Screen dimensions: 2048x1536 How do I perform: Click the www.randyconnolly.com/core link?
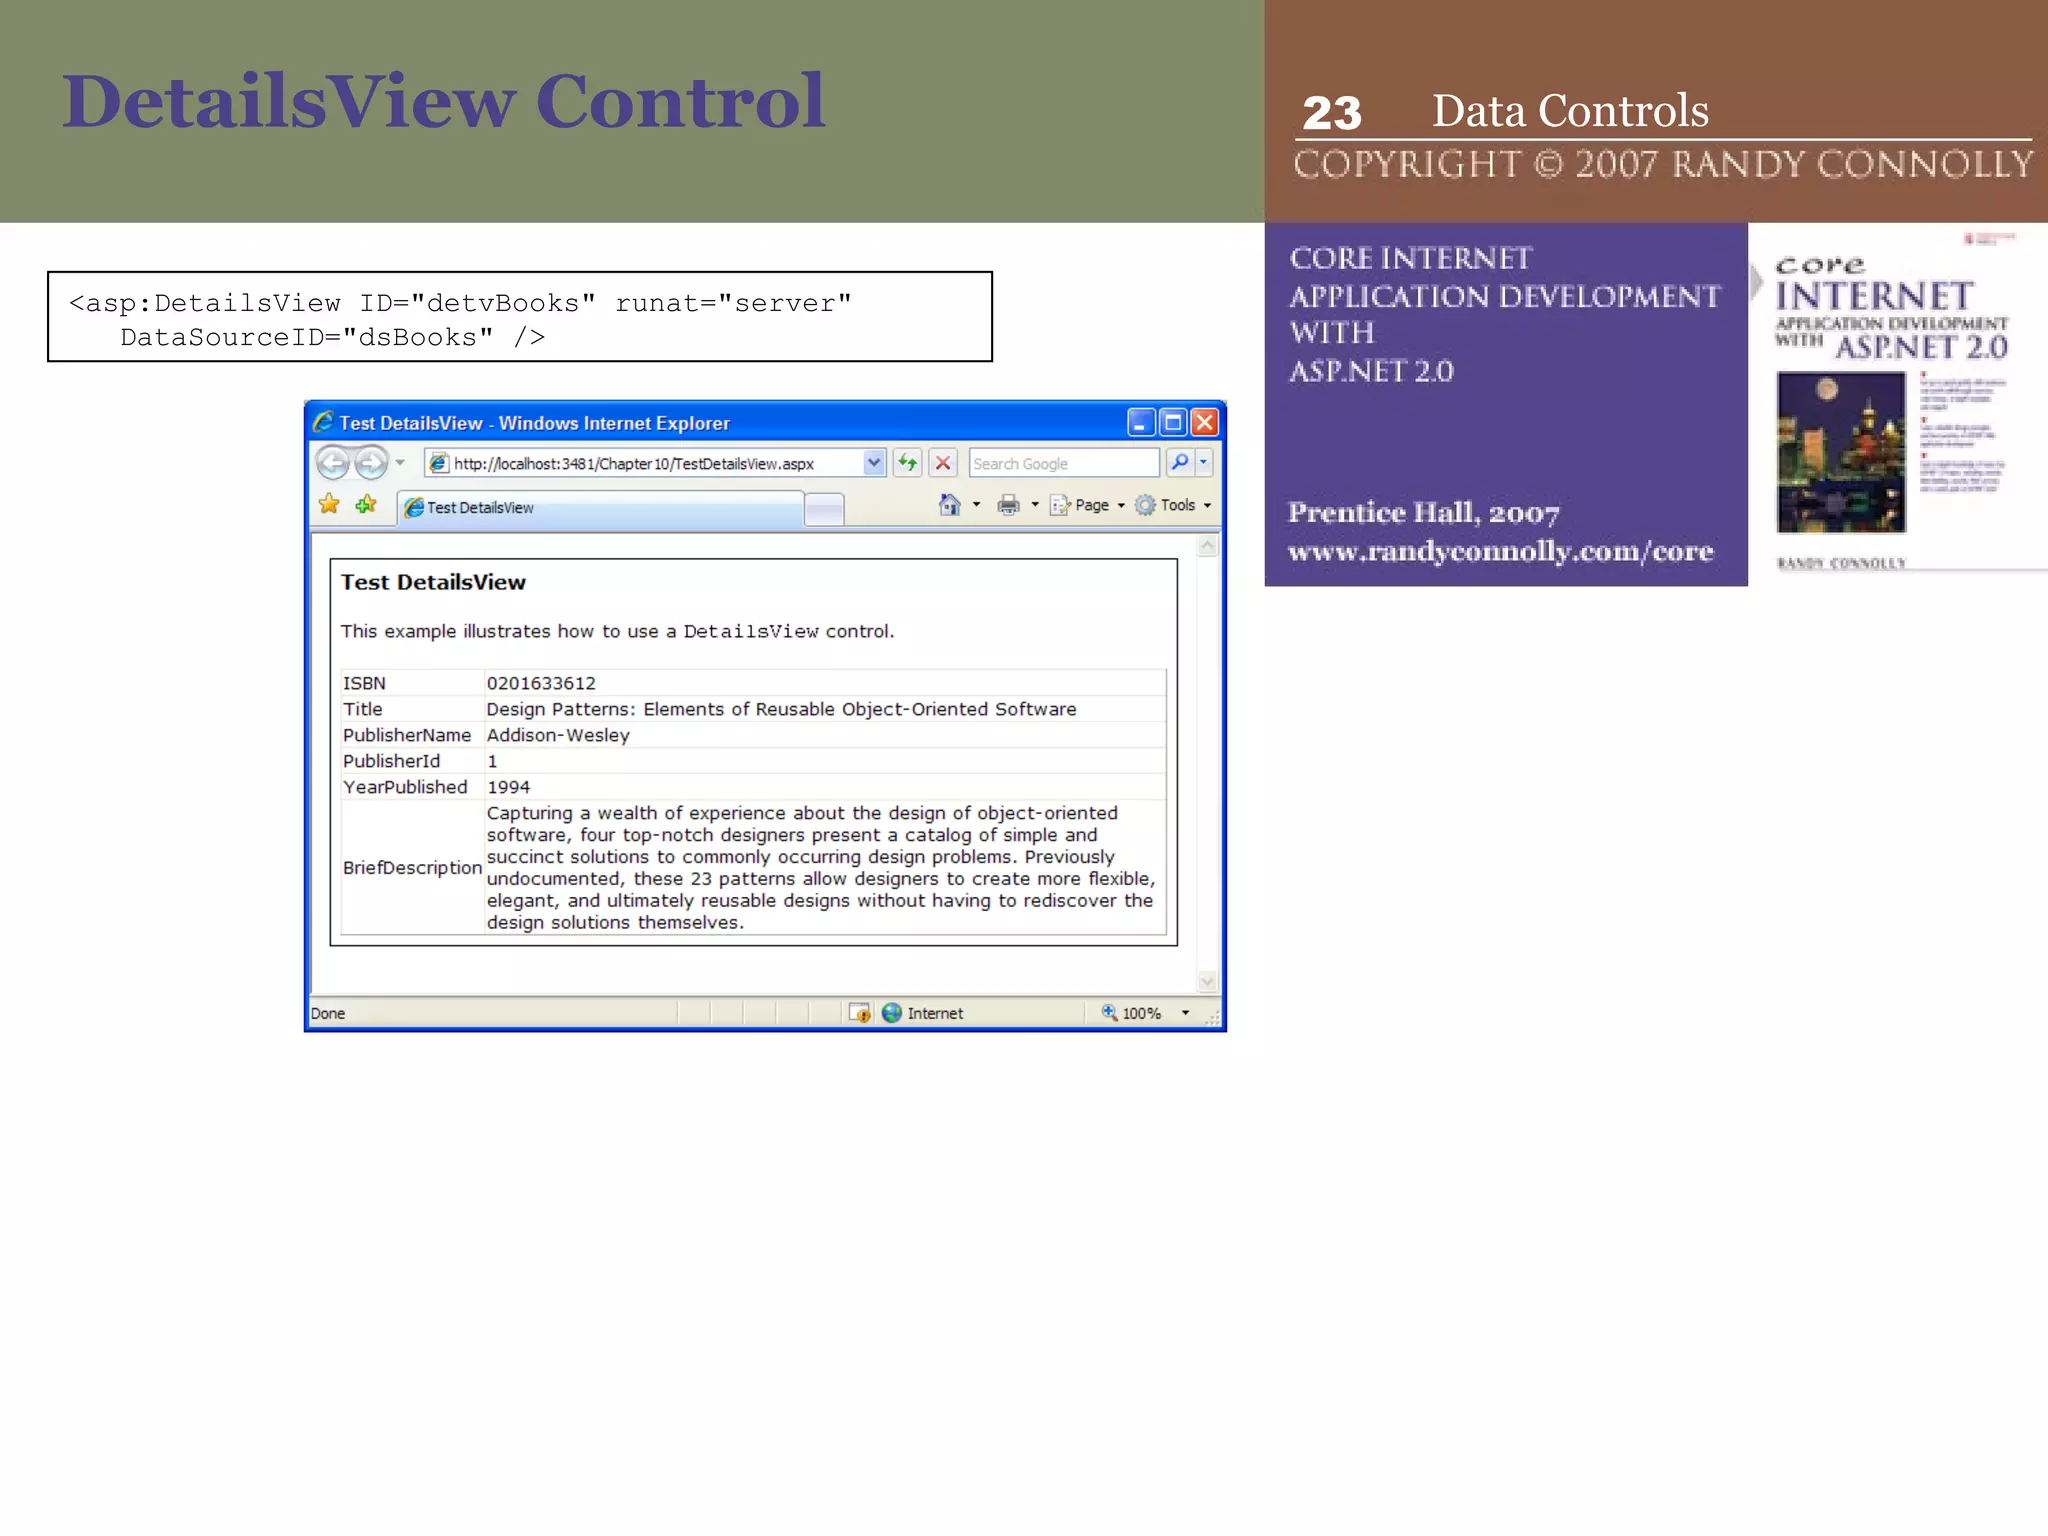tap(1500, 551)
